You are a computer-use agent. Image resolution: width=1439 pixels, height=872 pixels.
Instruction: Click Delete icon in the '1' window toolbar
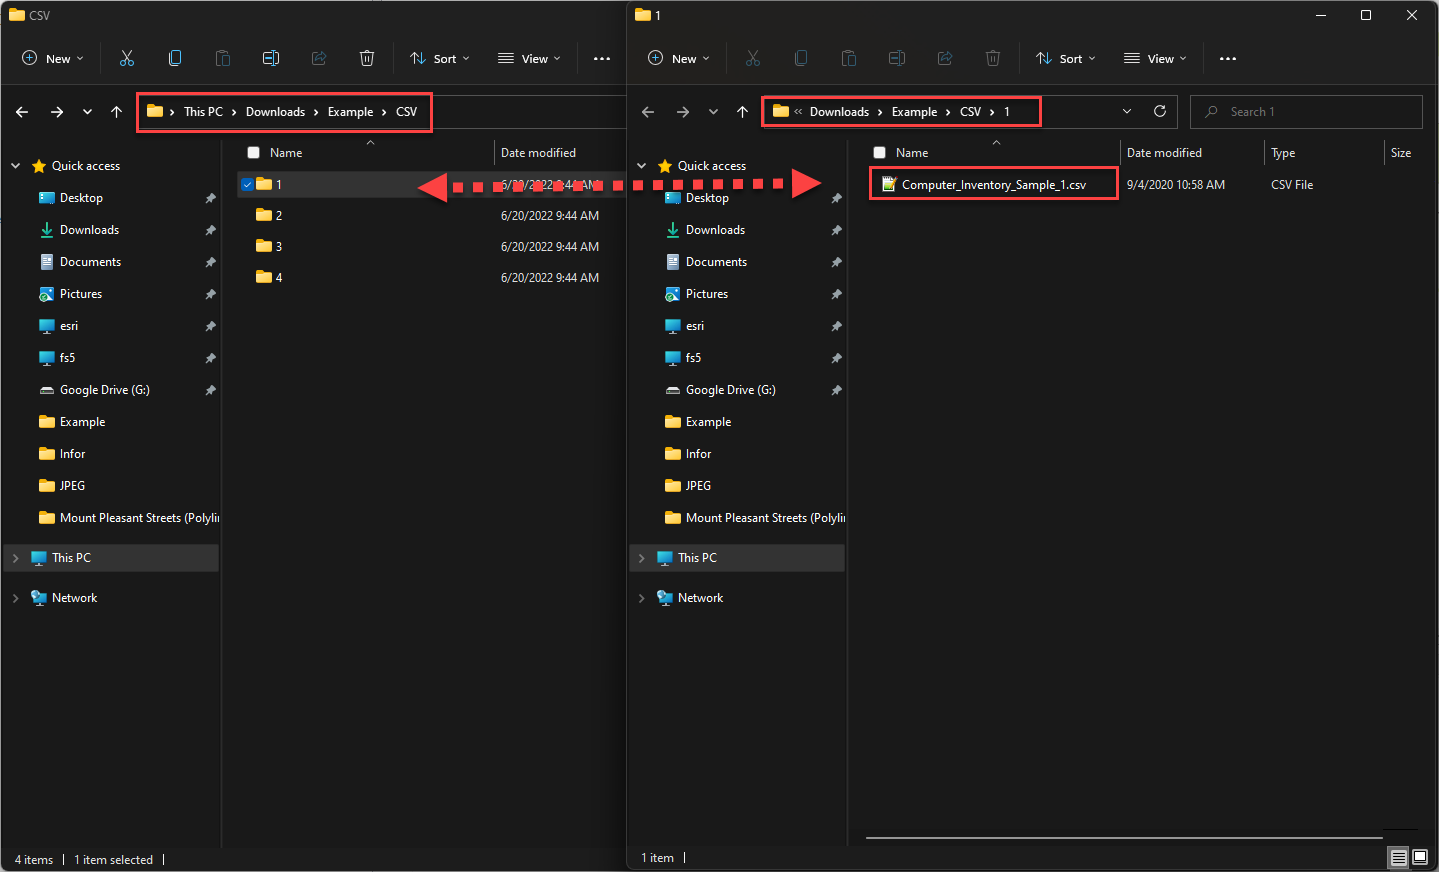(x=993, y=58)
